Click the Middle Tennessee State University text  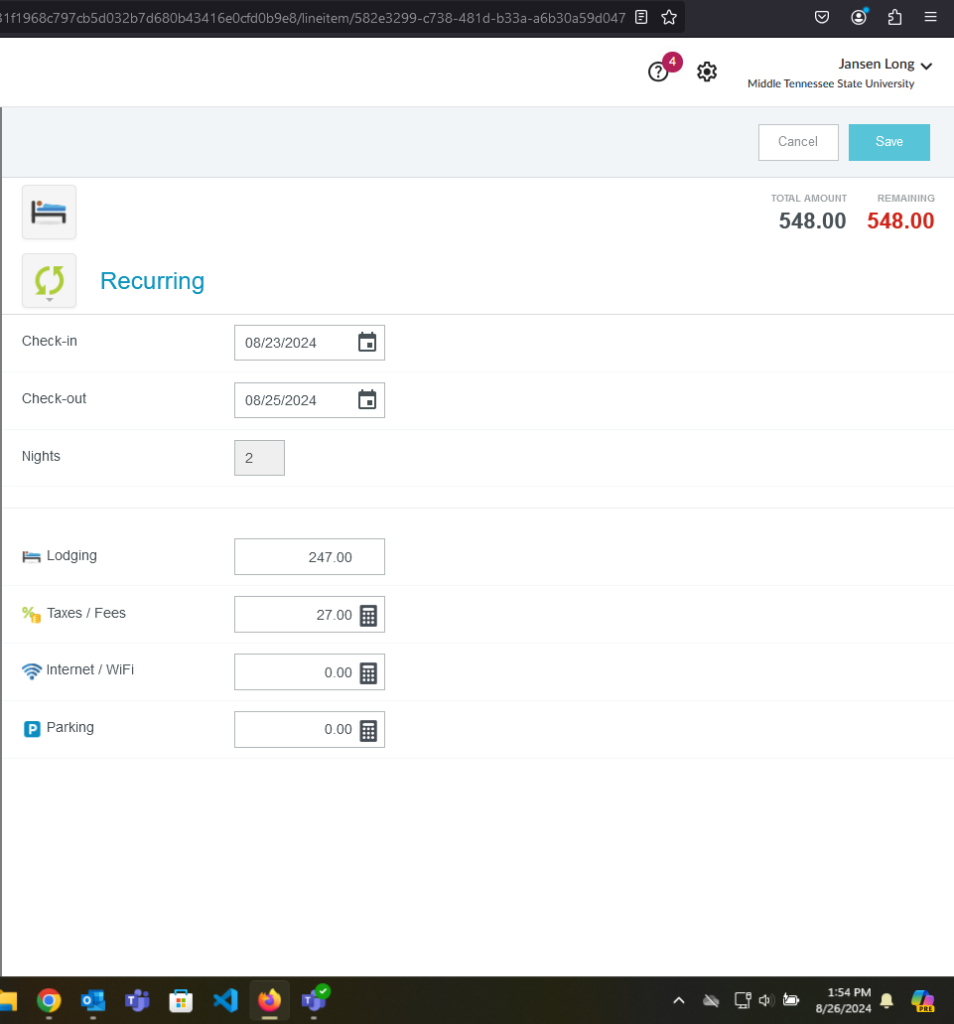click(831, 84)
